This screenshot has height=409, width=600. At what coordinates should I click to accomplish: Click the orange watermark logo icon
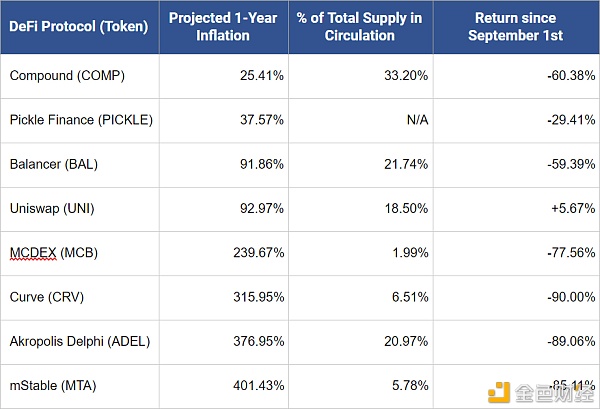[x=499, y=392]
